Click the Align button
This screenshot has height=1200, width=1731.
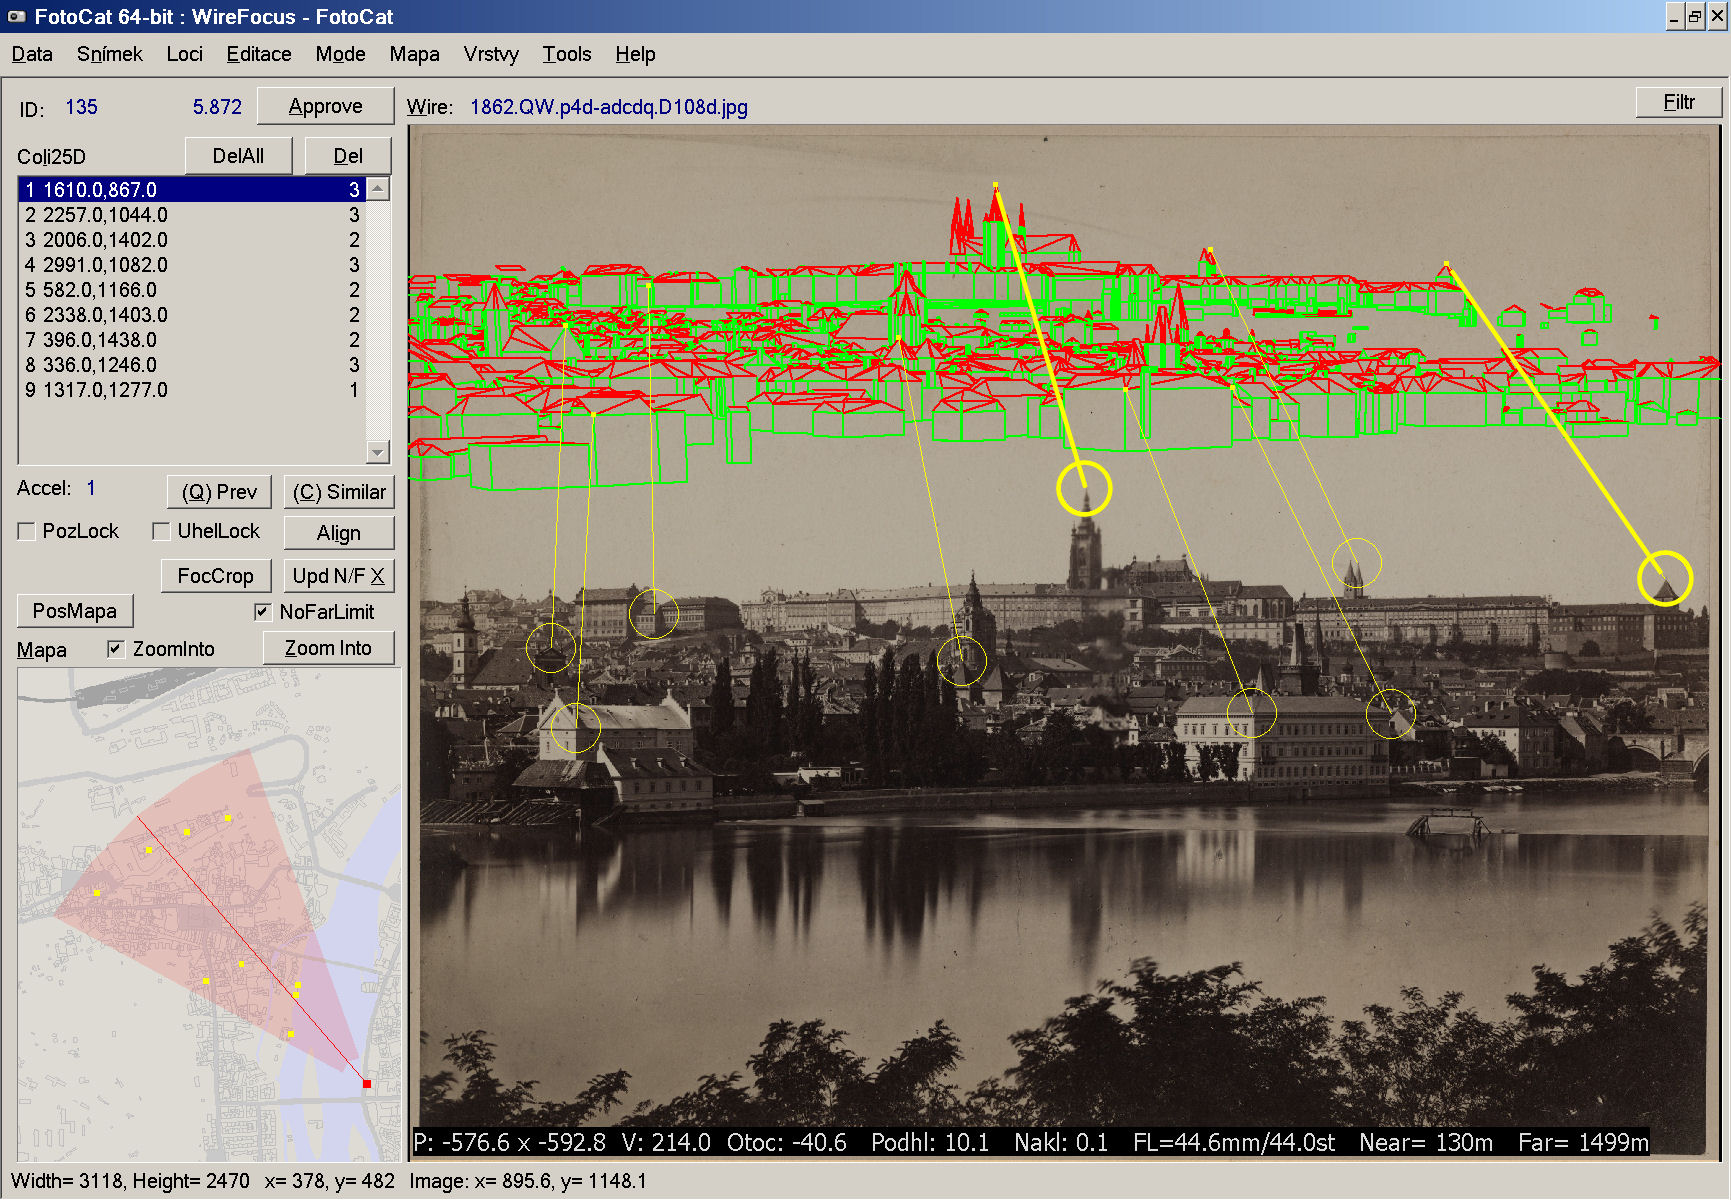(339, 533)
